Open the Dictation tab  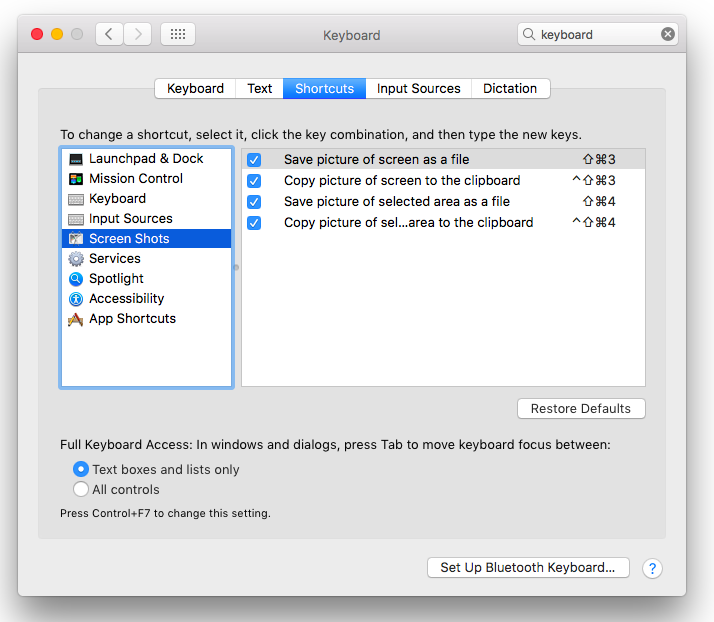[x=510, y=89]
